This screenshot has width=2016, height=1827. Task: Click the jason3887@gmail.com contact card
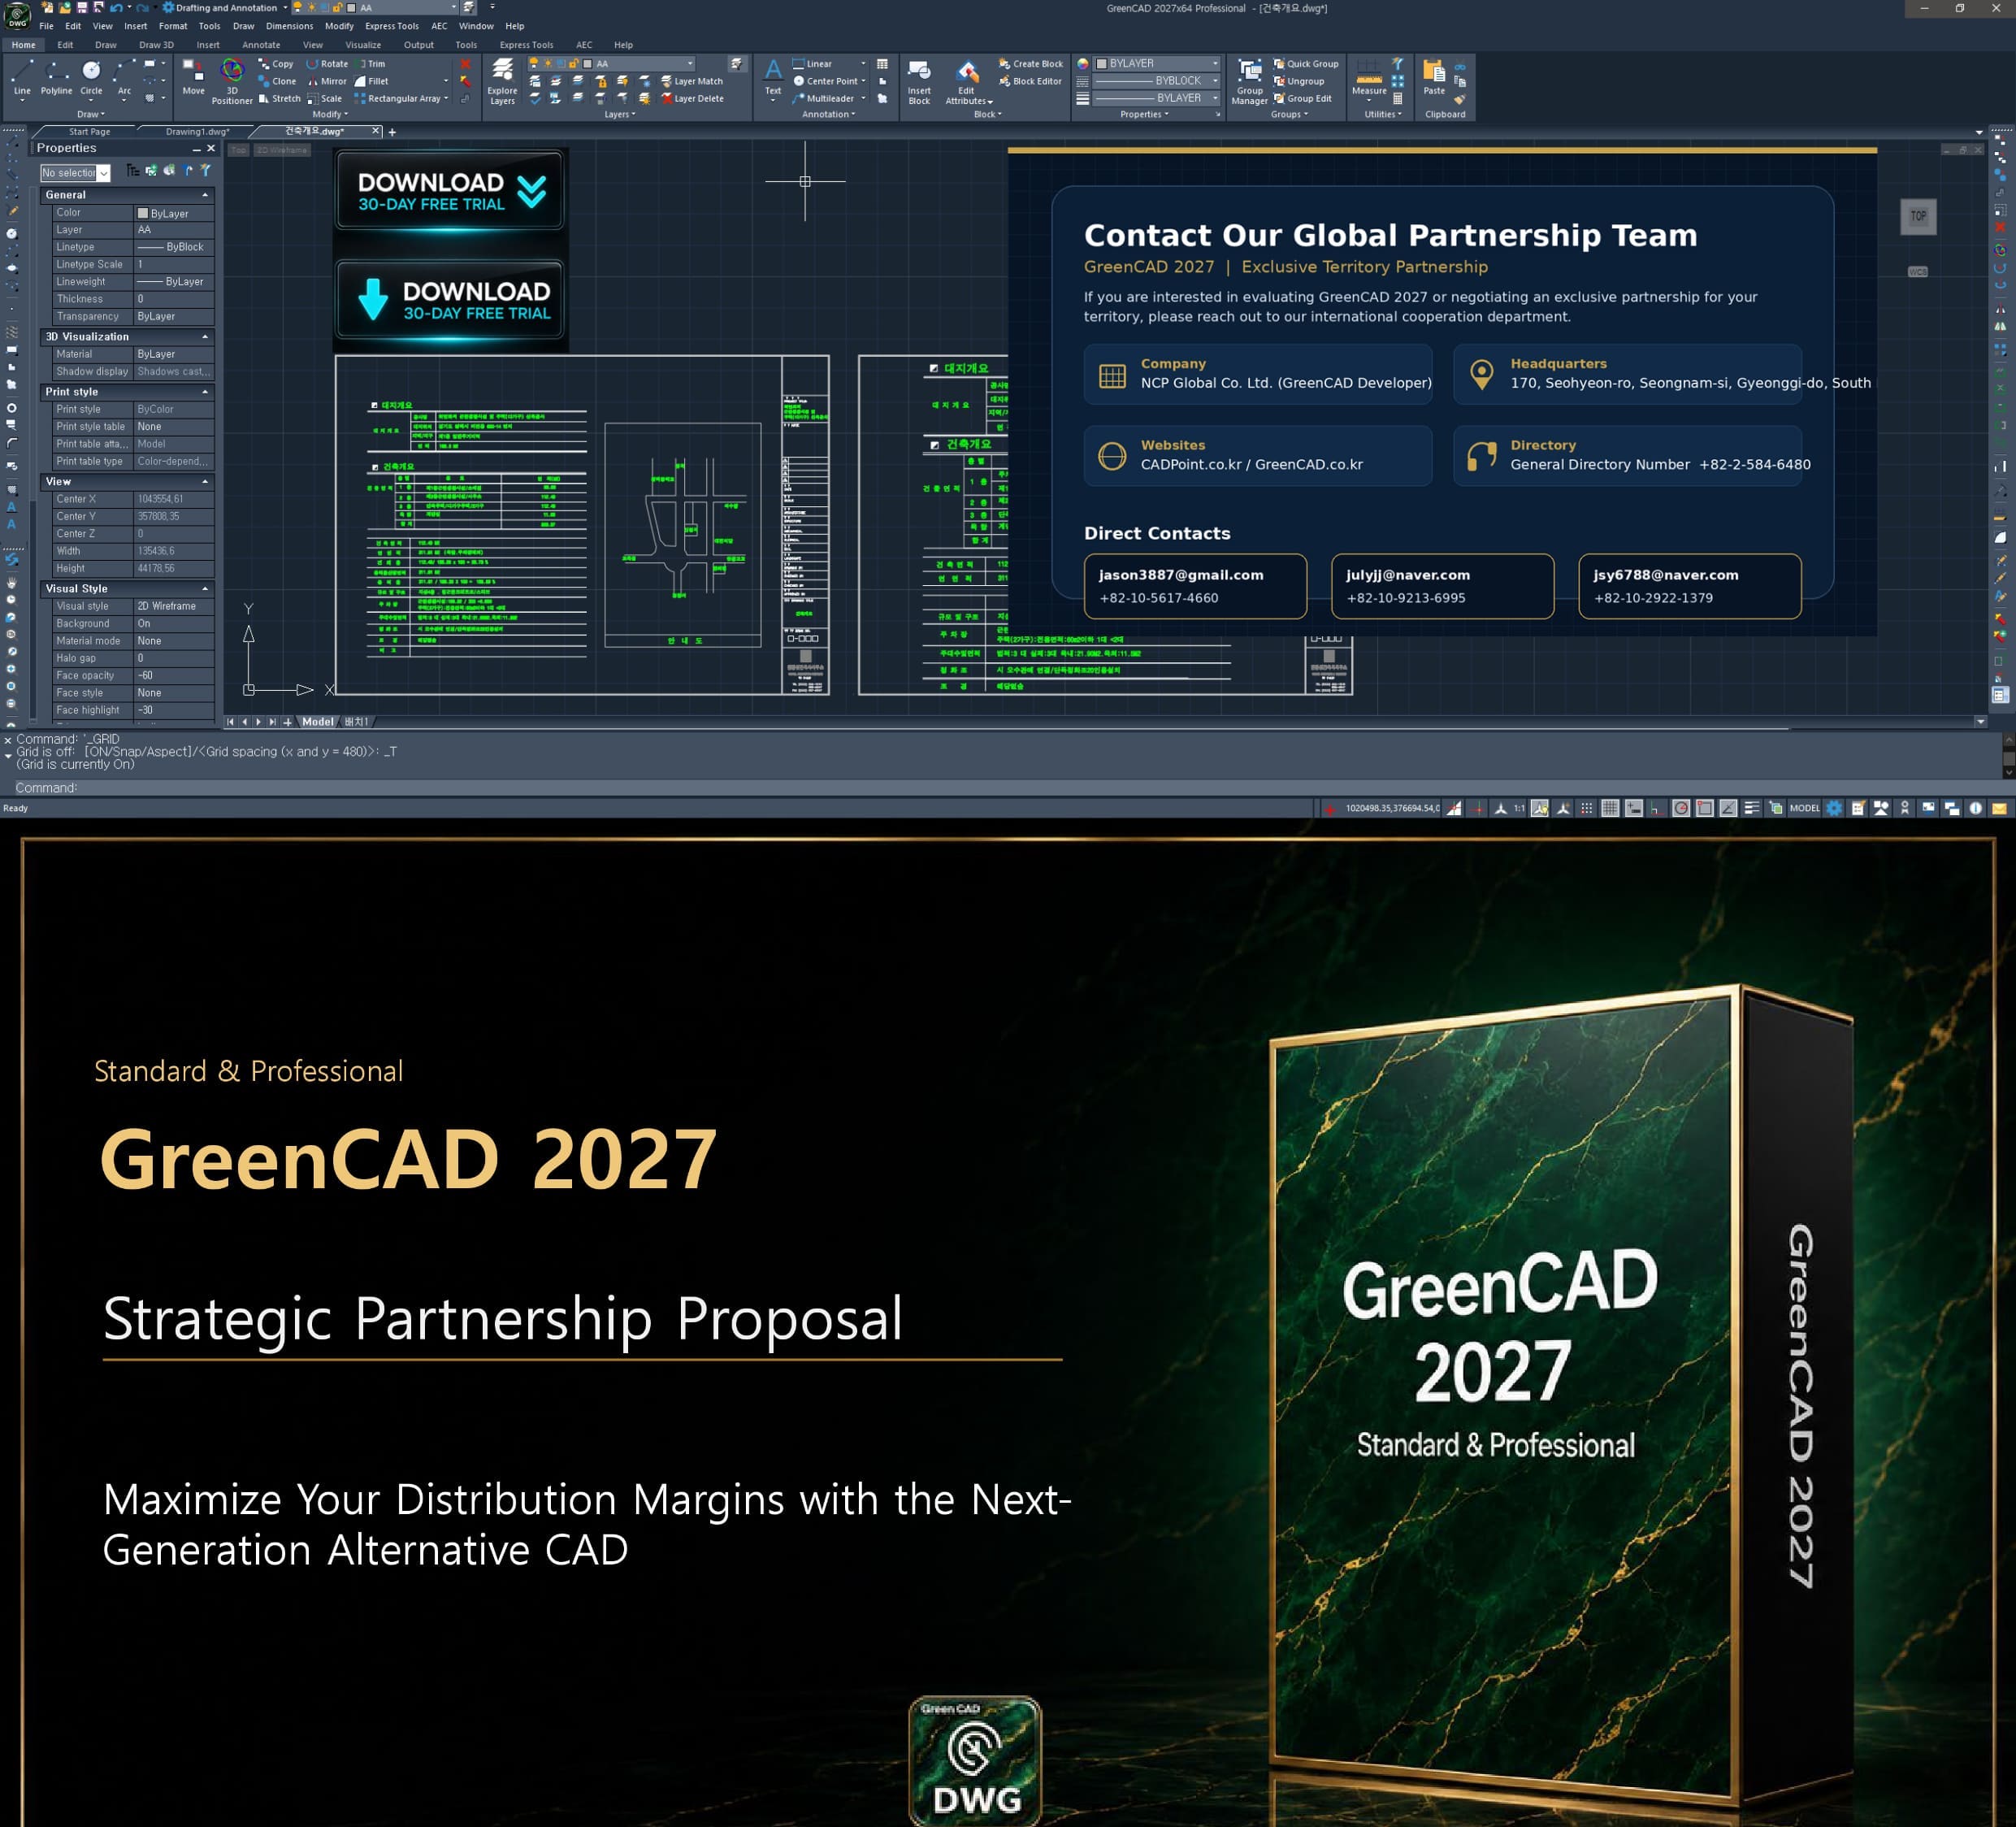(1195, 586)
